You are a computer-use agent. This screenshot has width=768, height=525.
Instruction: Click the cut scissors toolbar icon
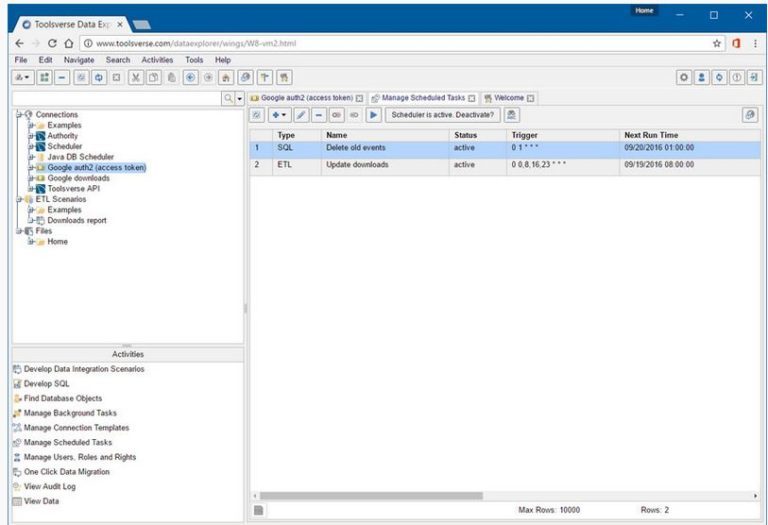tap(136, 77)
